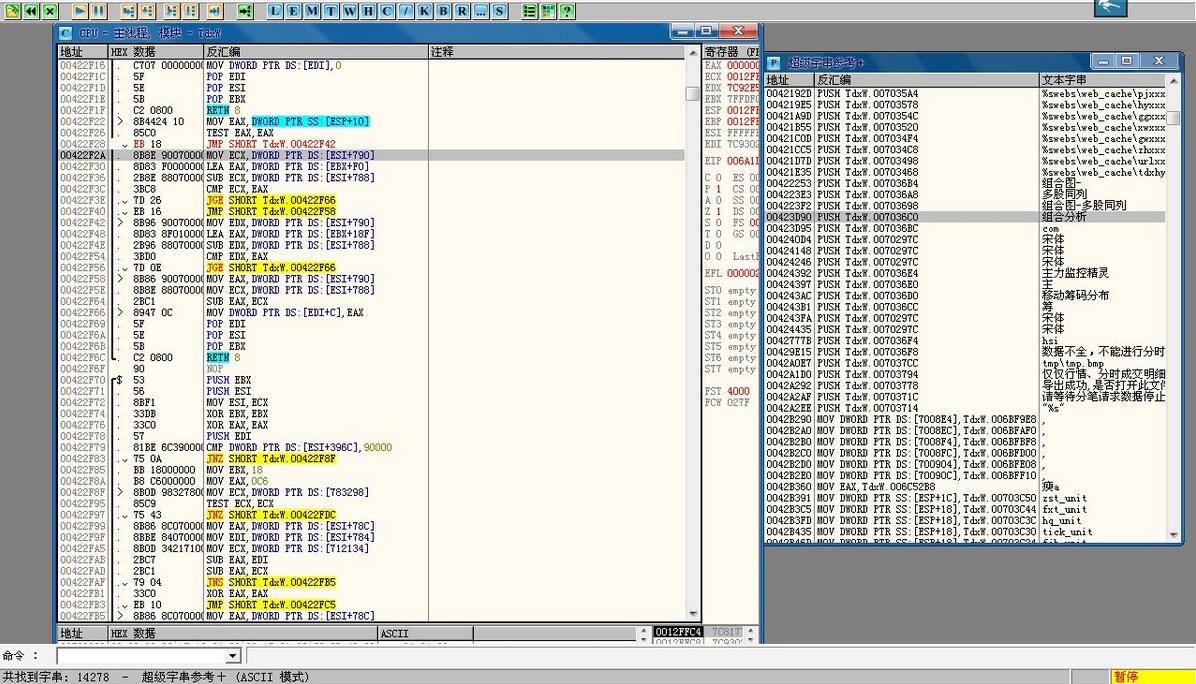Screen dimensions: 1196x684
Task: Click inside the 命令 command input field
Action: coord(140,656)
